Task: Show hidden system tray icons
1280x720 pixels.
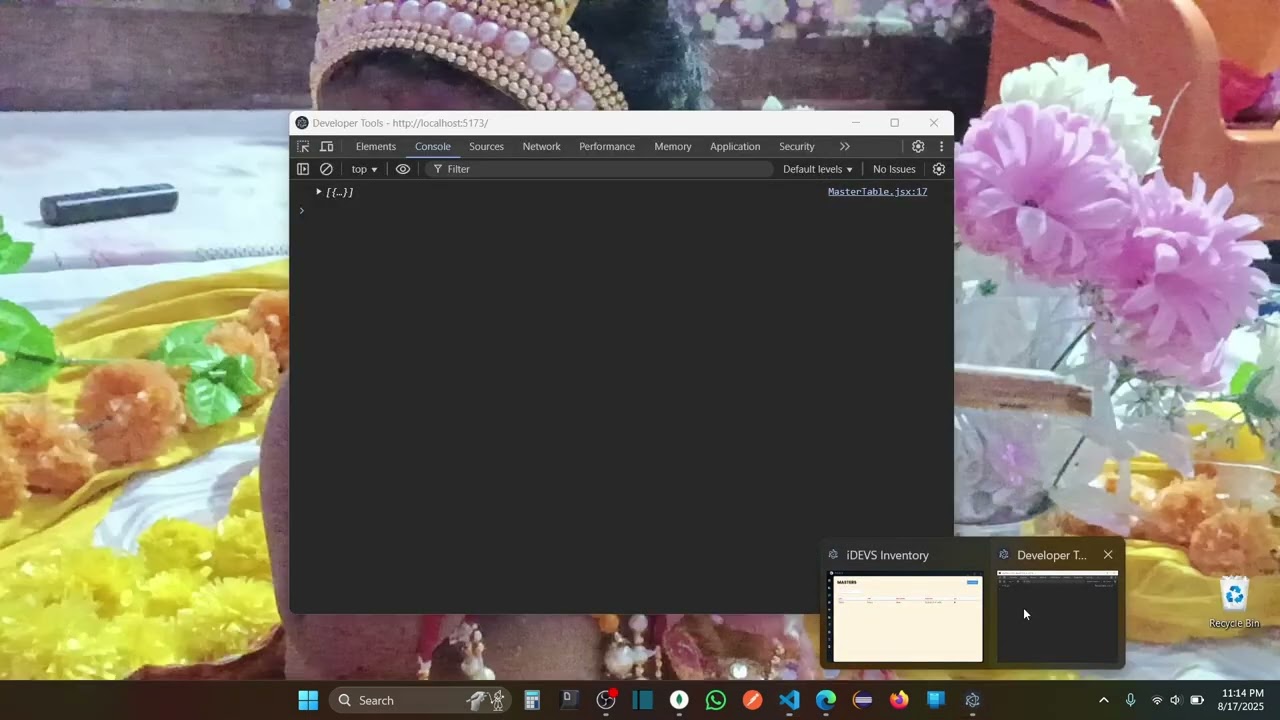Action: click(x=1103, y=700)
